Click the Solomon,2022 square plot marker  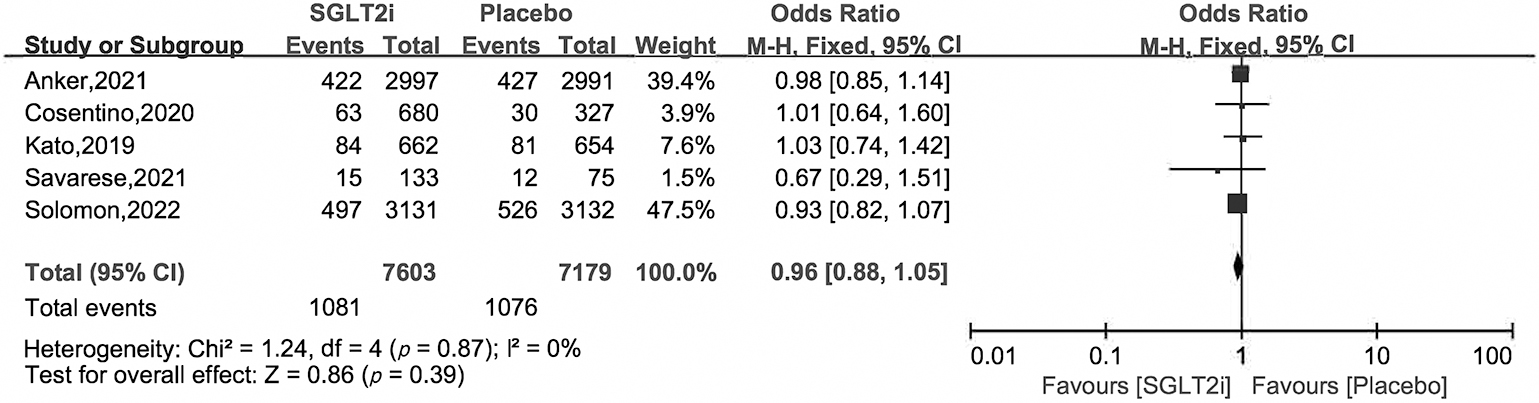1238,203
